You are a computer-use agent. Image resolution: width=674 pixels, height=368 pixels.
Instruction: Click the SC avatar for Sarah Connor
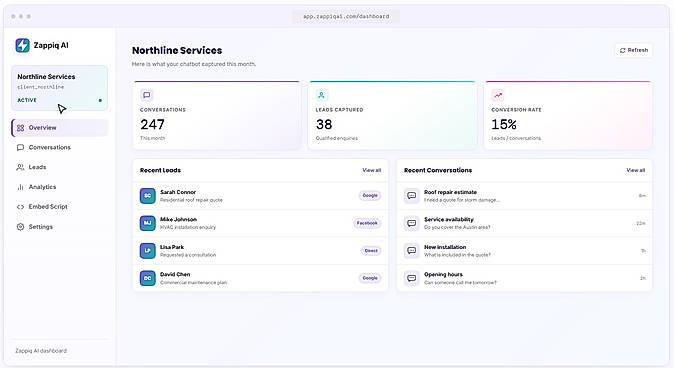coord(147,196)
